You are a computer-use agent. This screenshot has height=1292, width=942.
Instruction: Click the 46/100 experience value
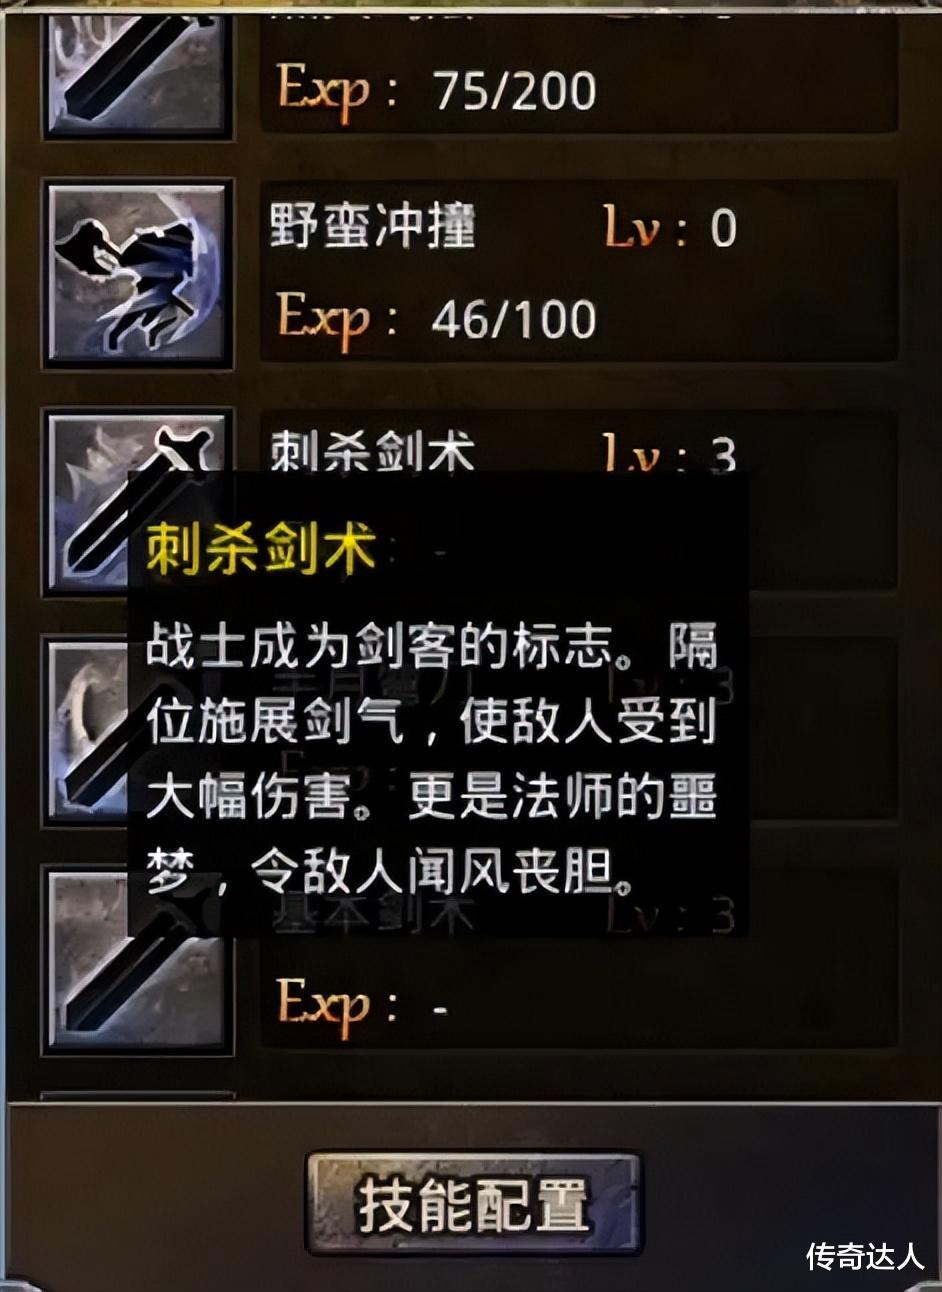pos(514,319)
